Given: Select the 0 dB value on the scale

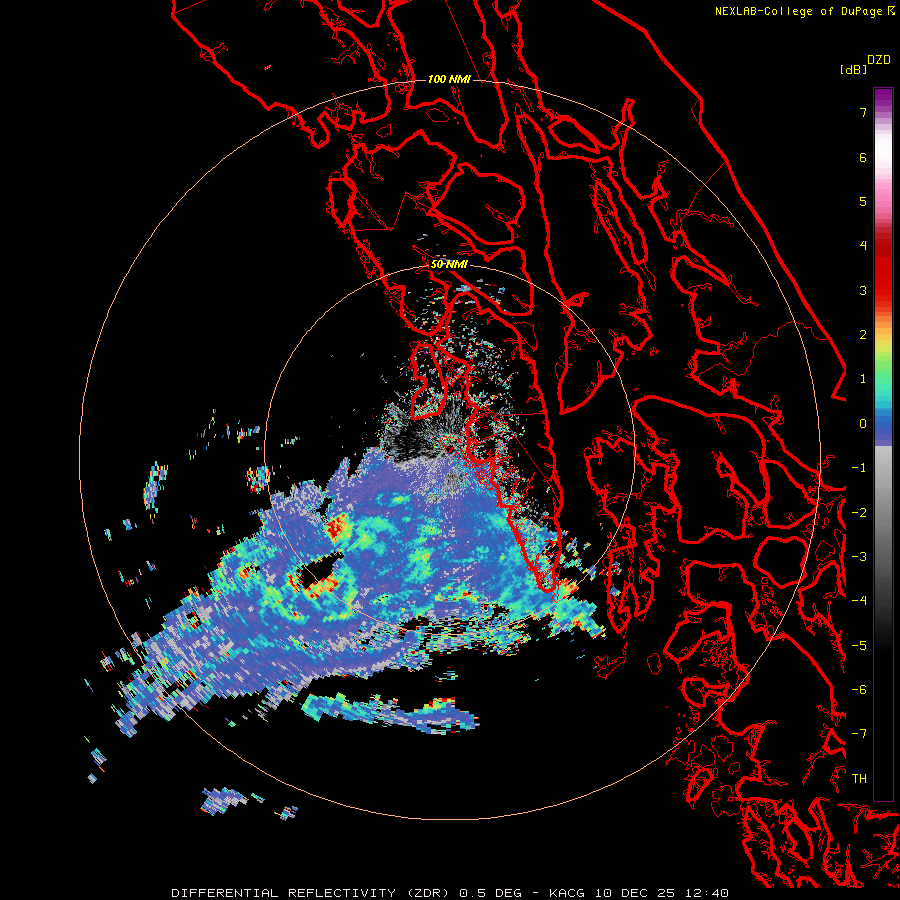Looking at the screenshot, I should (863, 424).
